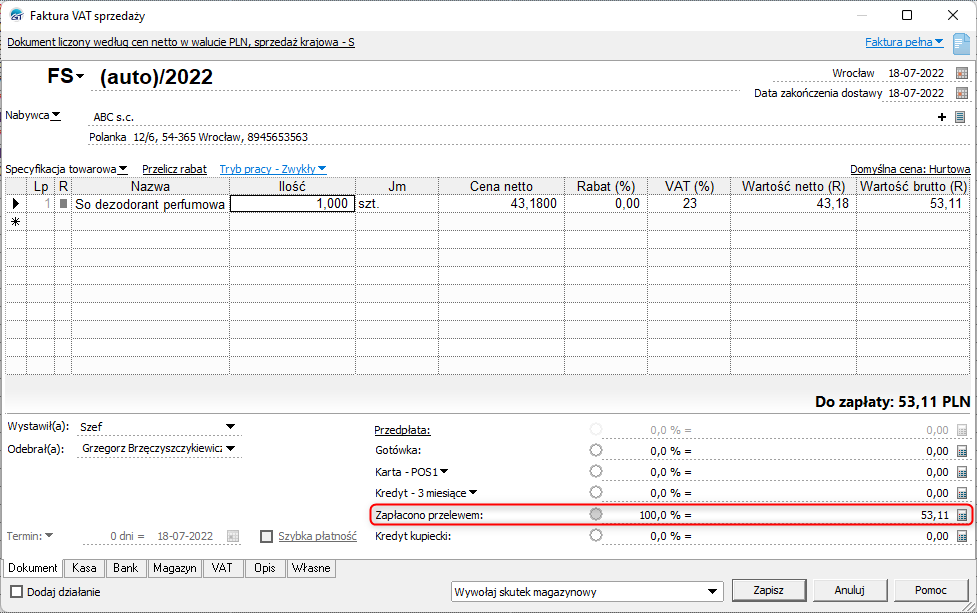Open buyer list icon beside plus
This screenshot has height=613, width=977.
pyautogui.click(x=960, y=117)
